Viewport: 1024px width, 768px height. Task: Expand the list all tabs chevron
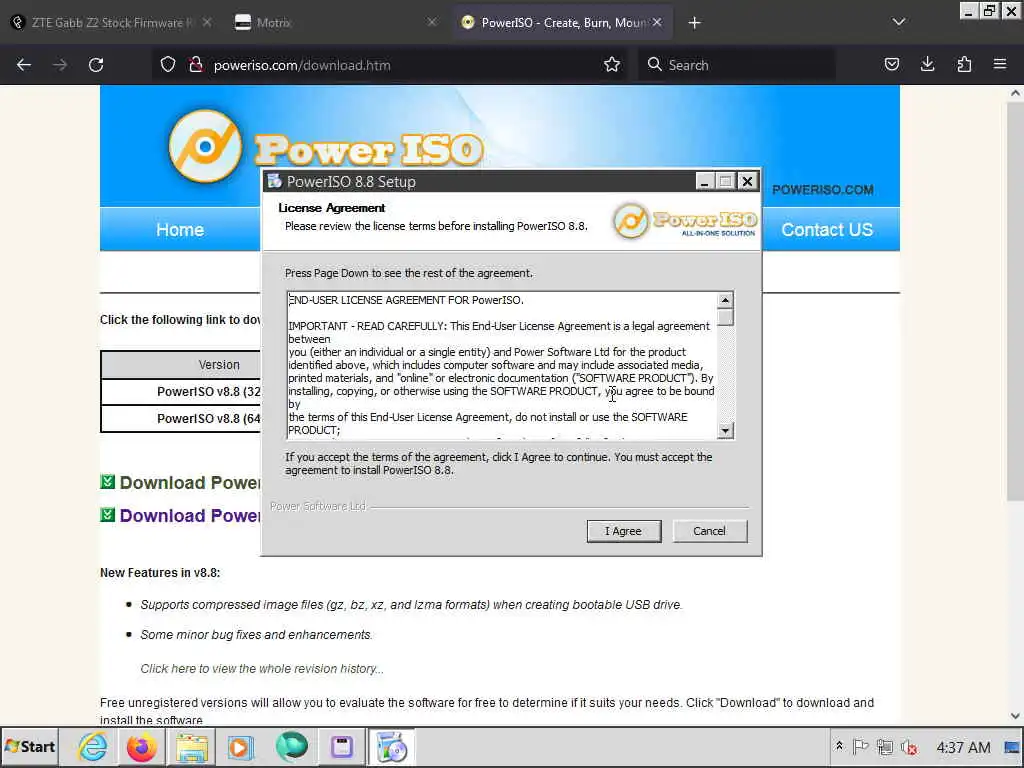[899, 22]
